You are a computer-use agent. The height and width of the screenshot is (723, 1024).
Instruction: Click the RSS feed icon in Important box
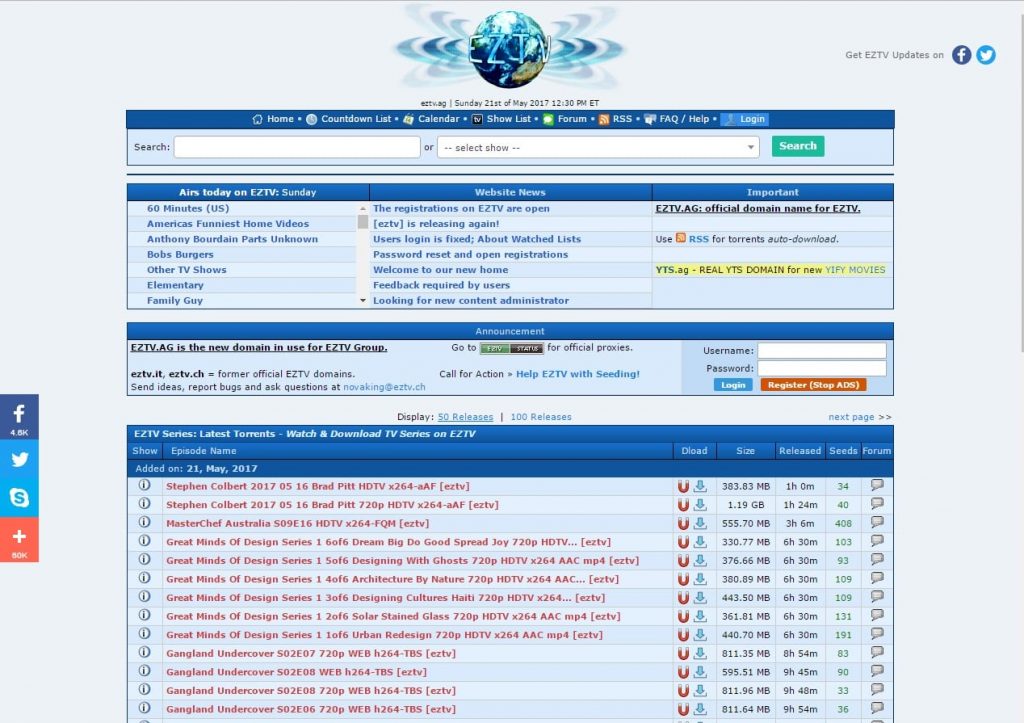point(680,238)
